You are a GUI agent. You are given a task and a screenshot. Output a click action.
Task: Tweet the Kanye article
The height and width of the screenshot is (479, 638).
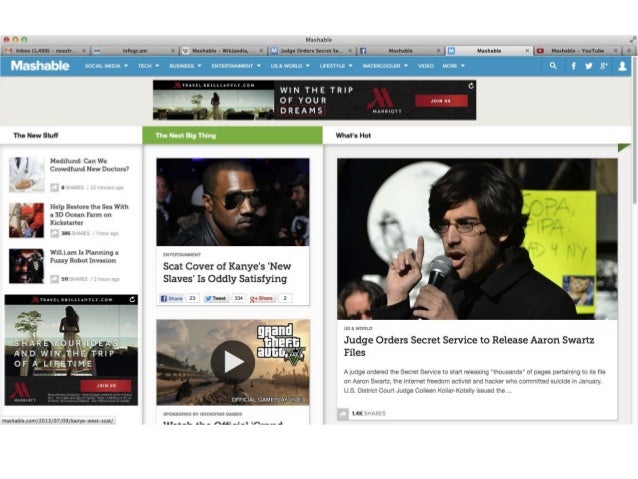point(216,298)
